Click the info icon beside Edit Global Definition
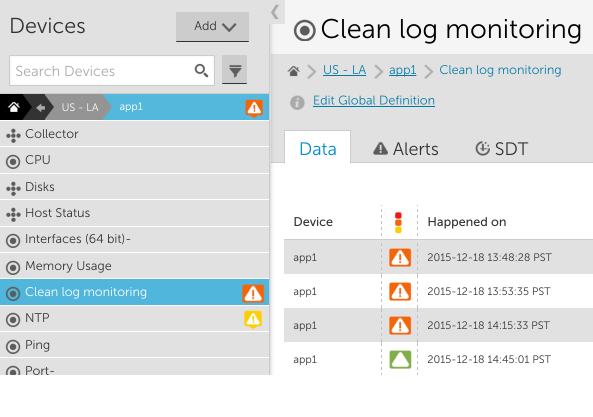This screenshot has height=417, width=593. (x=297, y=102)
